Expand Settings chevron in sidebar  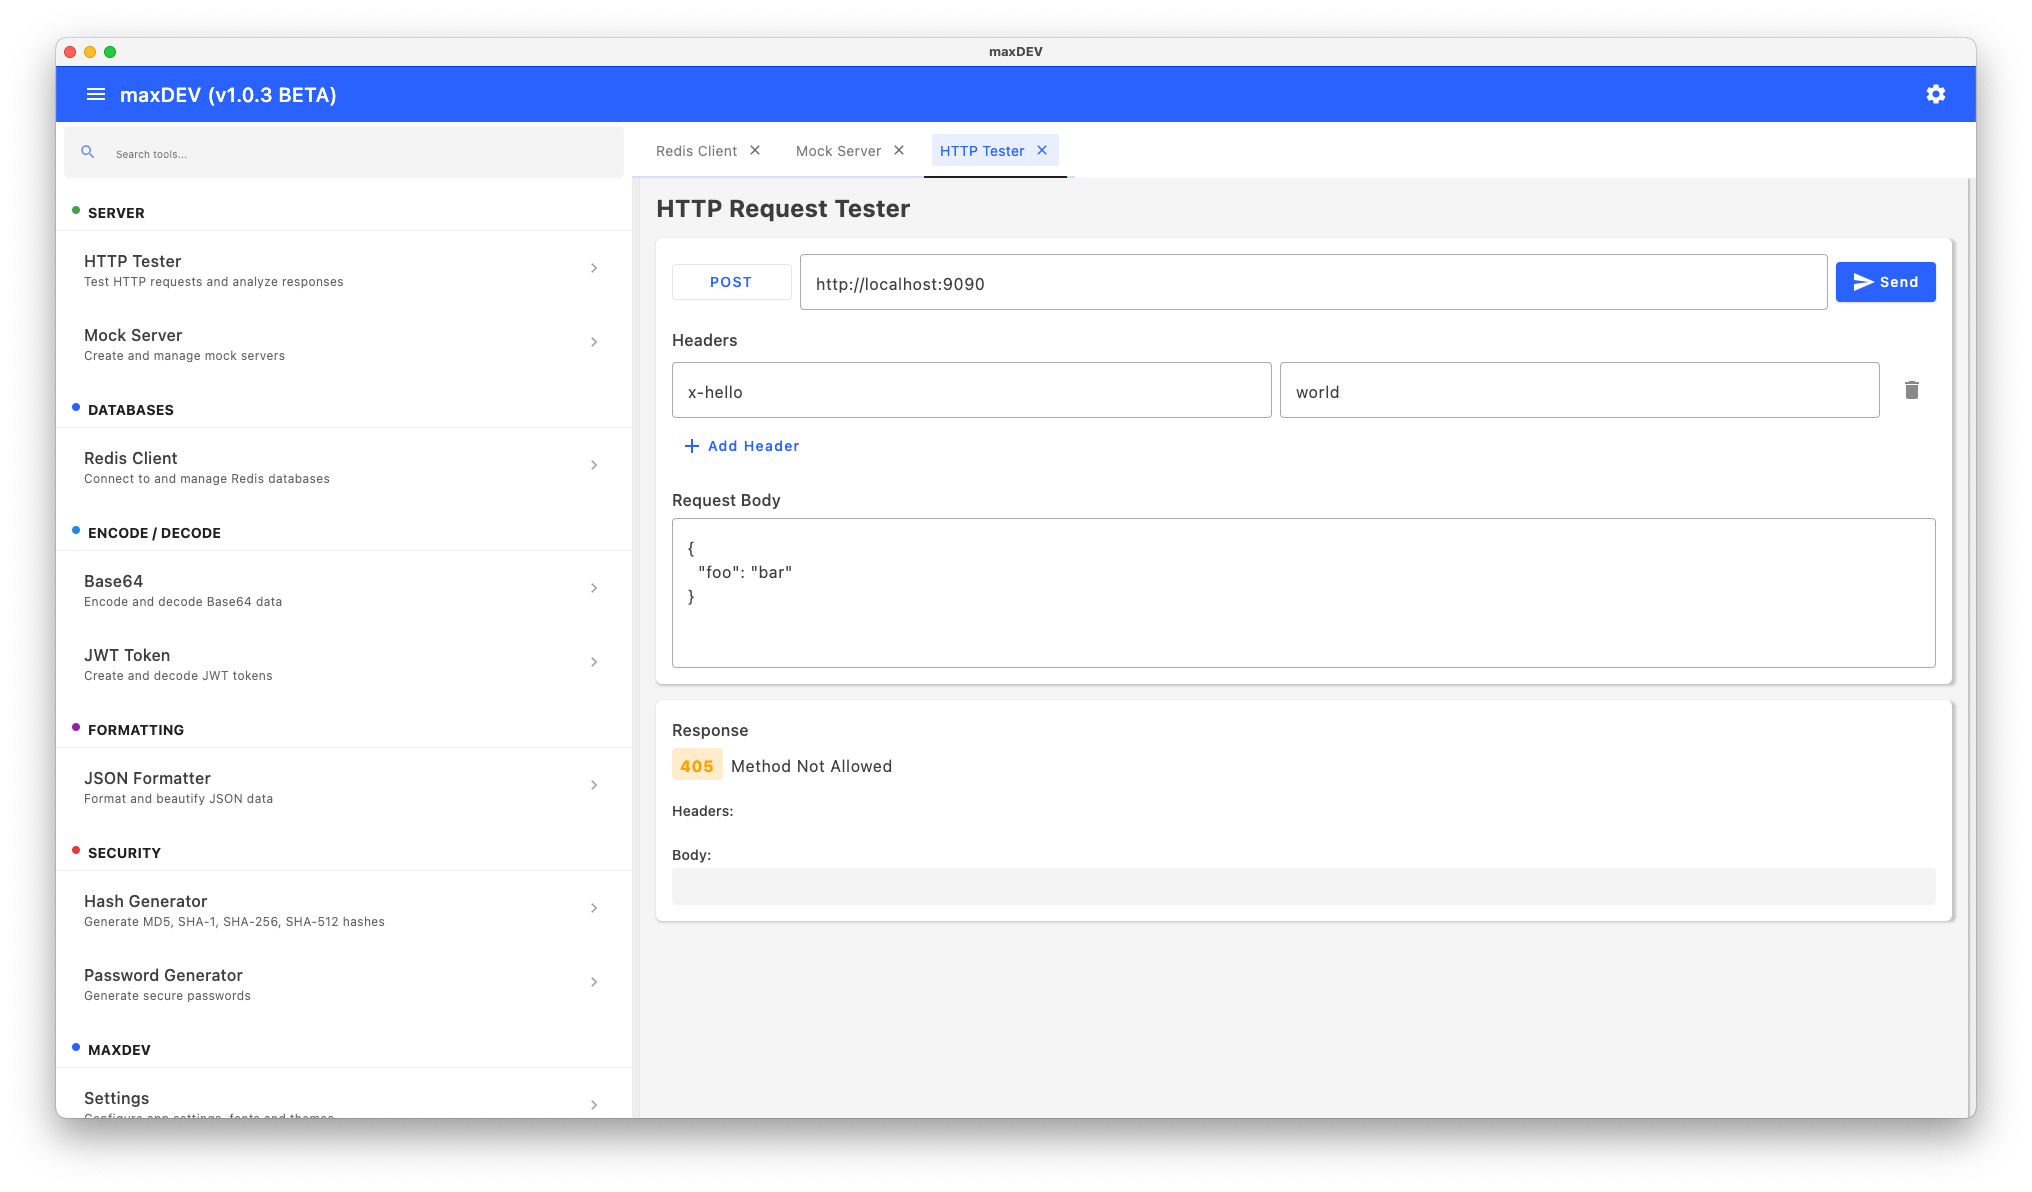tap(594, 1105)
